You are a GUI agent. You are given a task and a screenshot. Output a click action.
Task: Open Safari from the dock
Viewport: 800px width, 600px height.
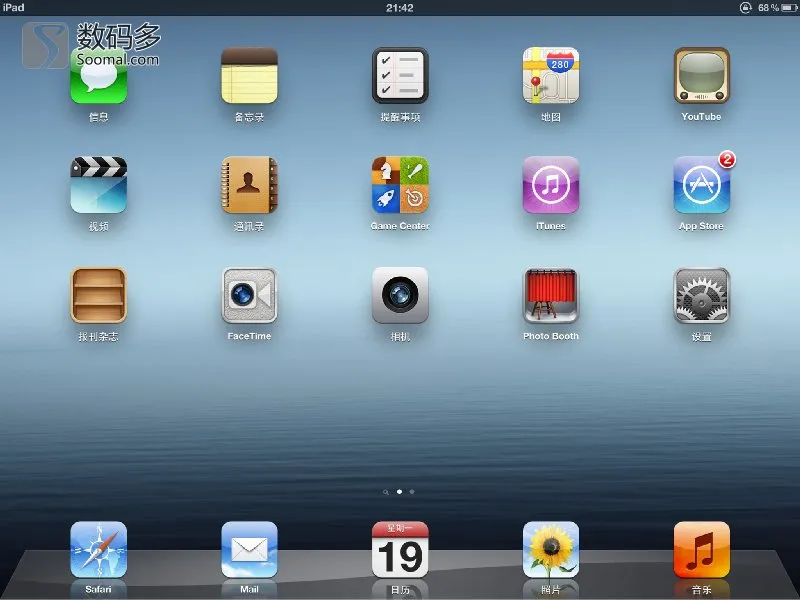point(98,549)
